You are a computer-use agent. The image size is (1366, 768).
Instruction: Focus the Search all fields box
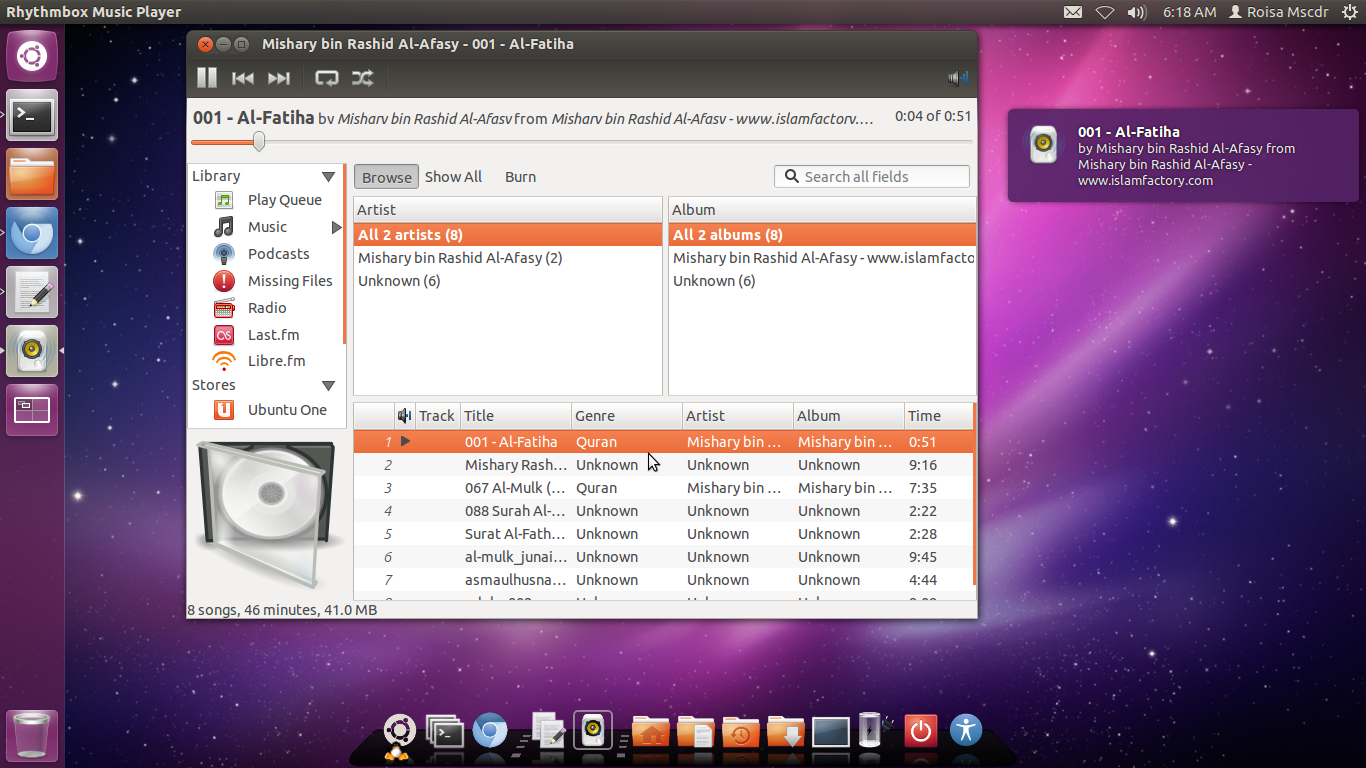pyautogui.click(x=872, y=176)
